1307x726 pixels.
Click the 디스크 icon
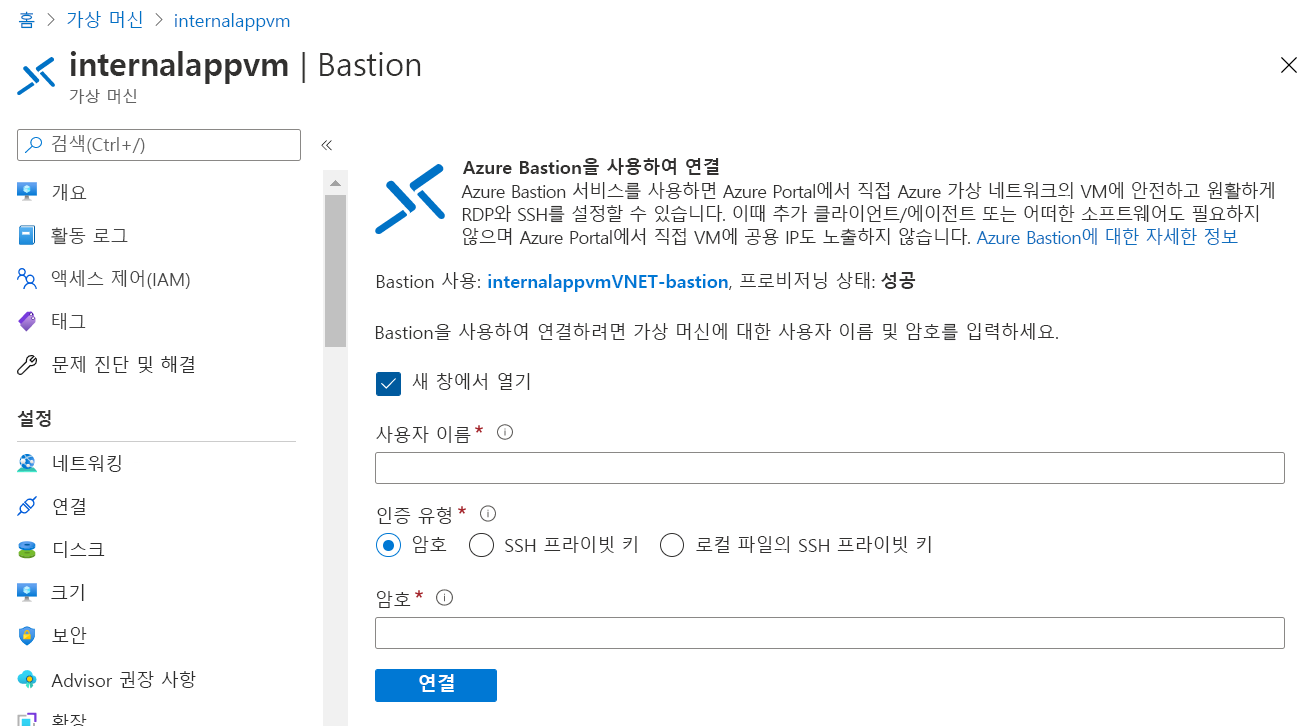coord(27,549)
